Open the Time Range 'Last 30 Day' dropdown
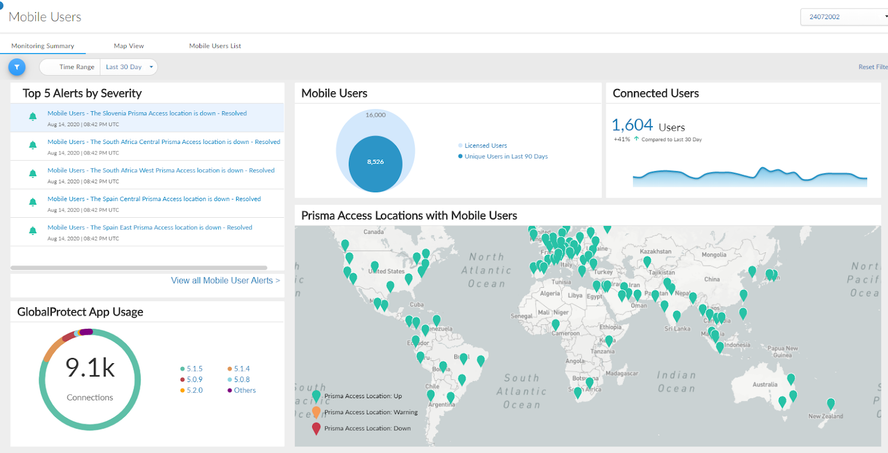The width and height of the screenshot is (888, 453). [x=130, y=67]
